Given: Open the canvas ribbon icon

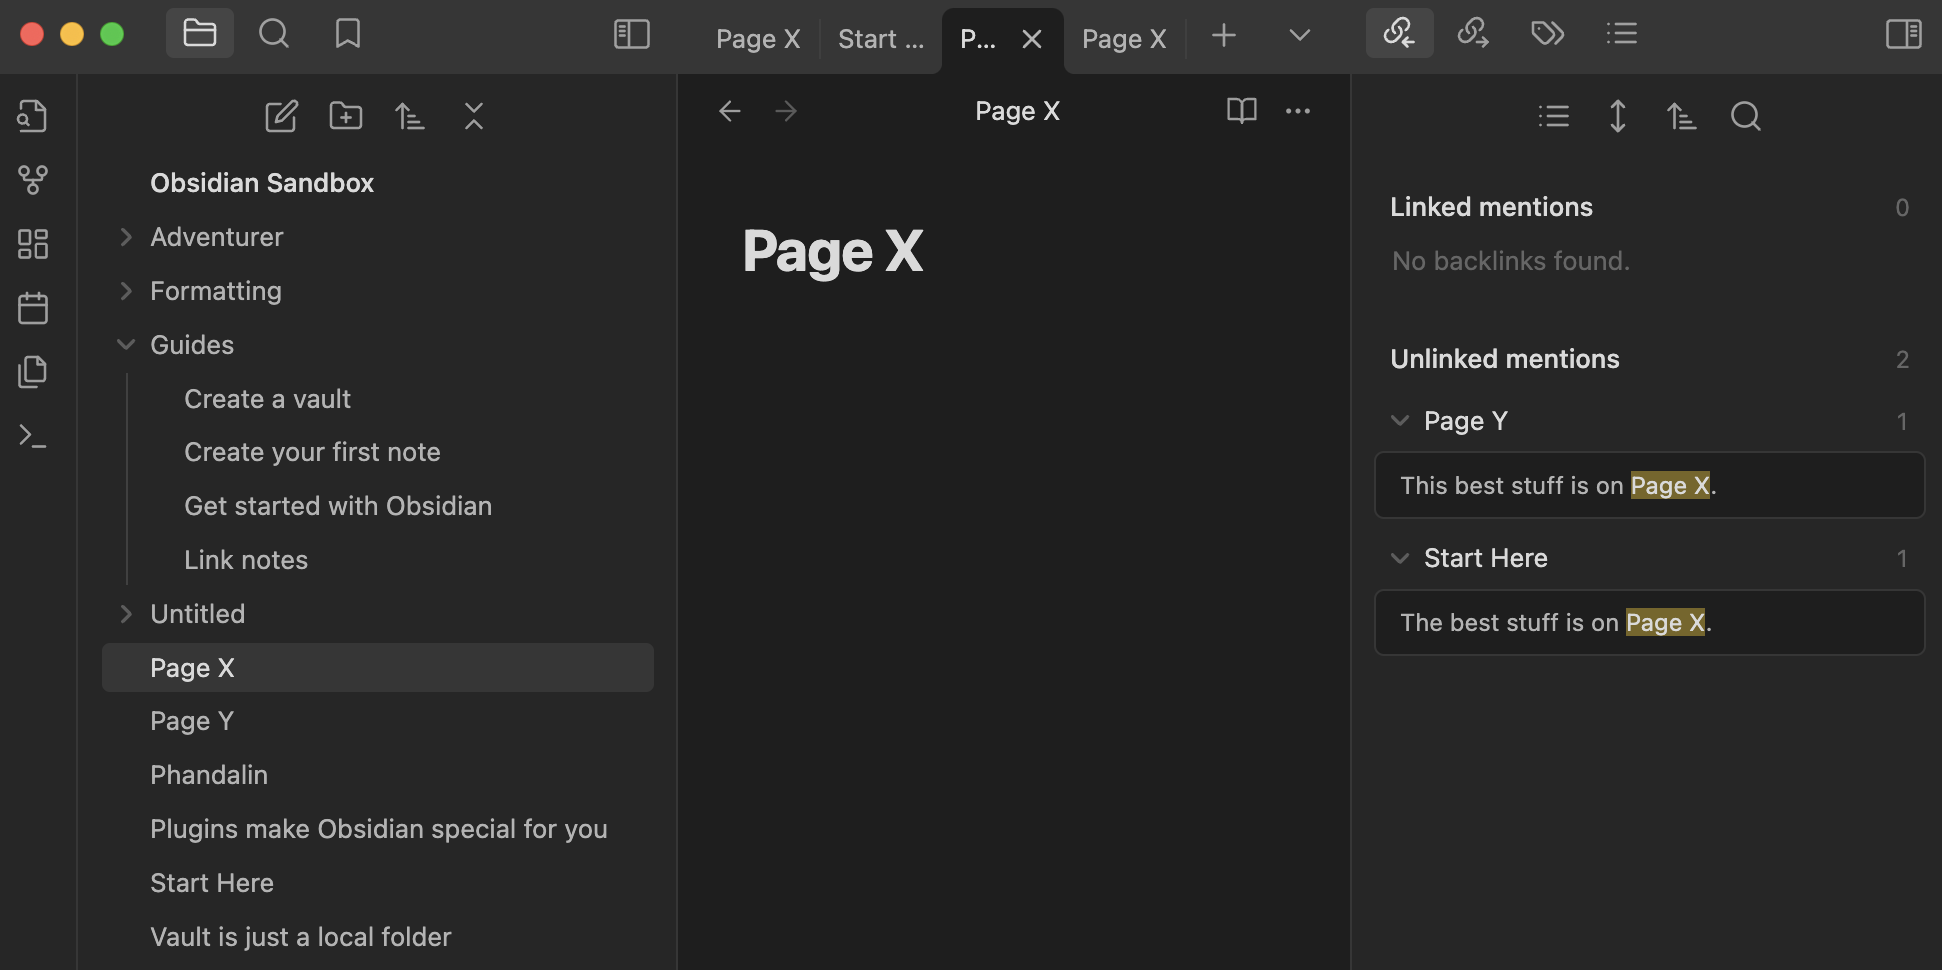Looking at the screenshot, I should (x=33, y=244).
